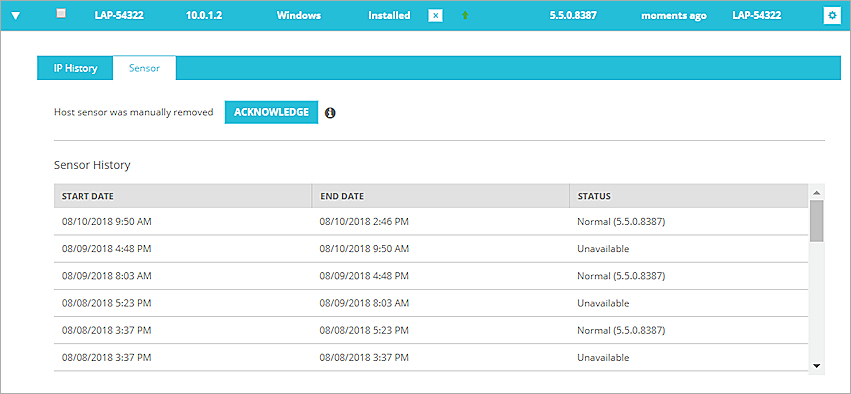The width and height of the screenshot is (851, 394).
Task: Click the Installed status text
Action: (389, 16)
